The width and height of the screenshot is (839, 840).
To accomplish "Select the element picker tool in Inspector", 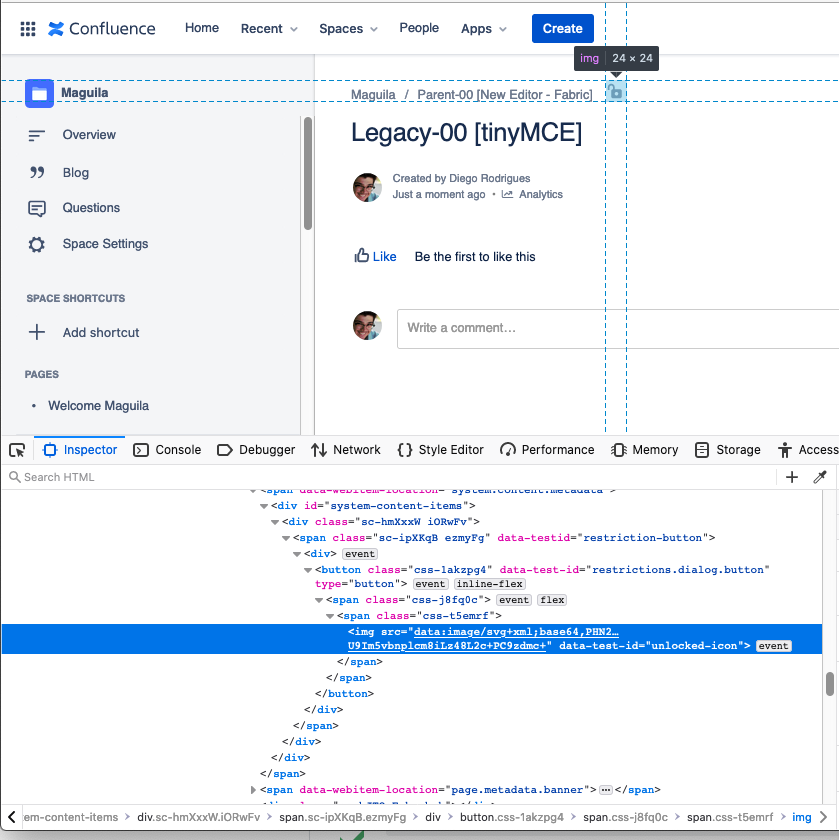I will point(16,451).
